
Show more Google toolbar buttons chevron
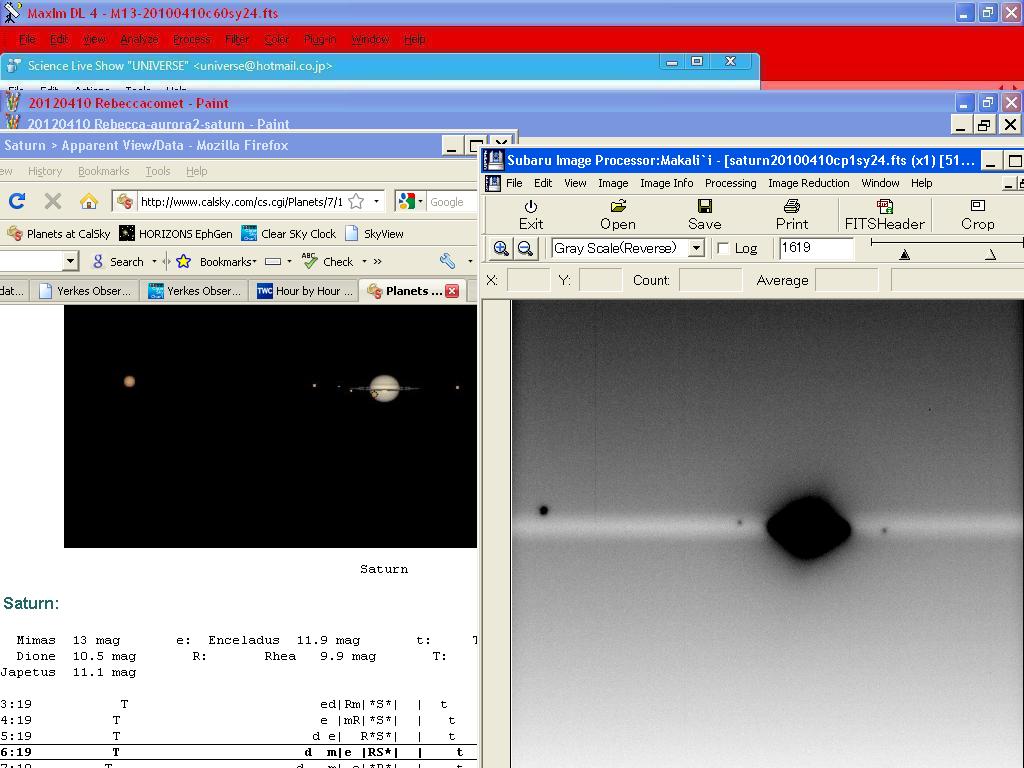(377, 261)
